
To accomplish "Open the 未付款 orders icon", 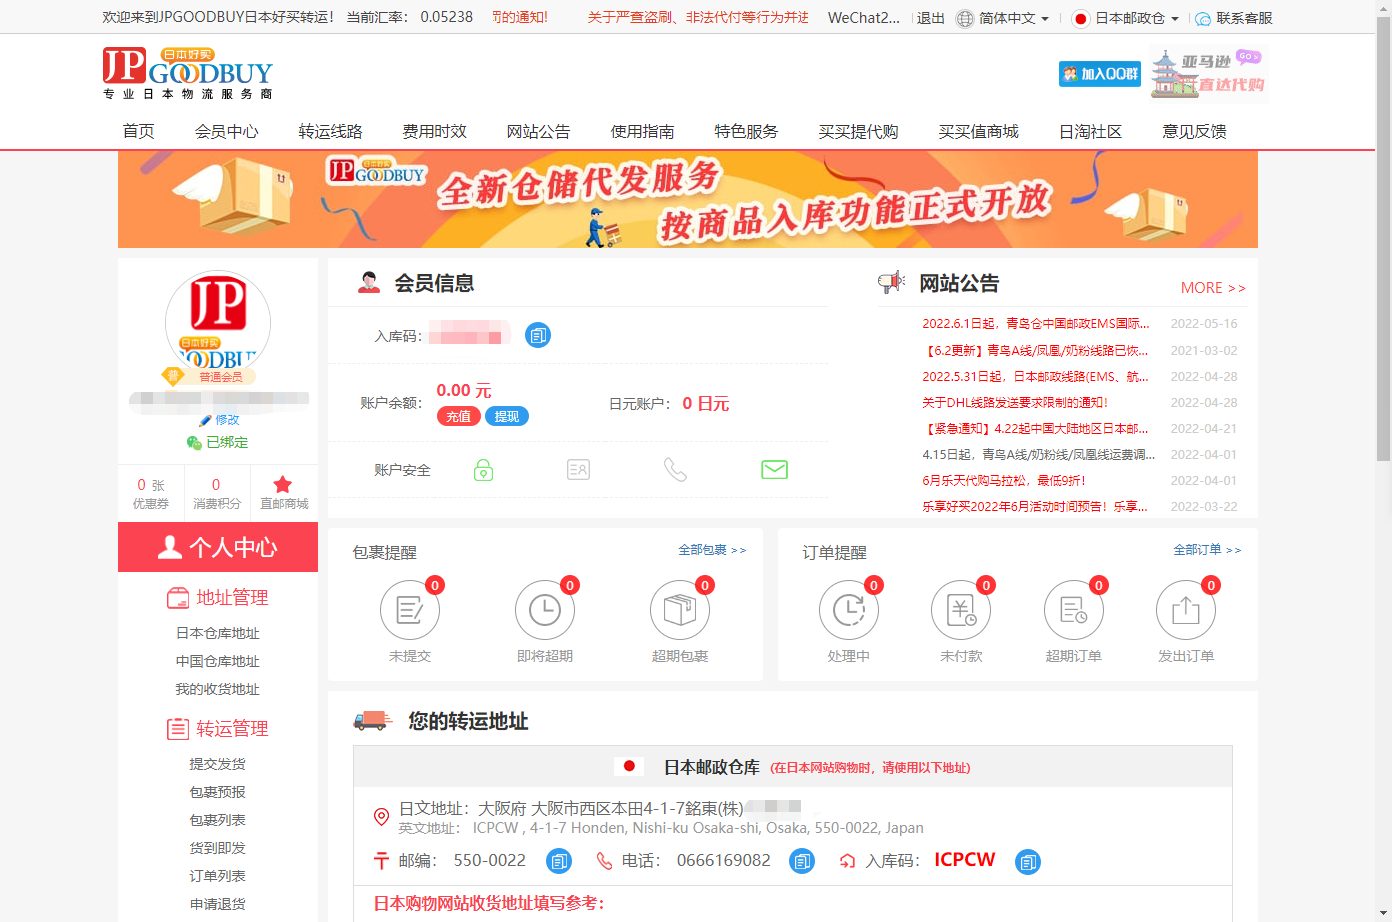I will (x=961, y=610).
